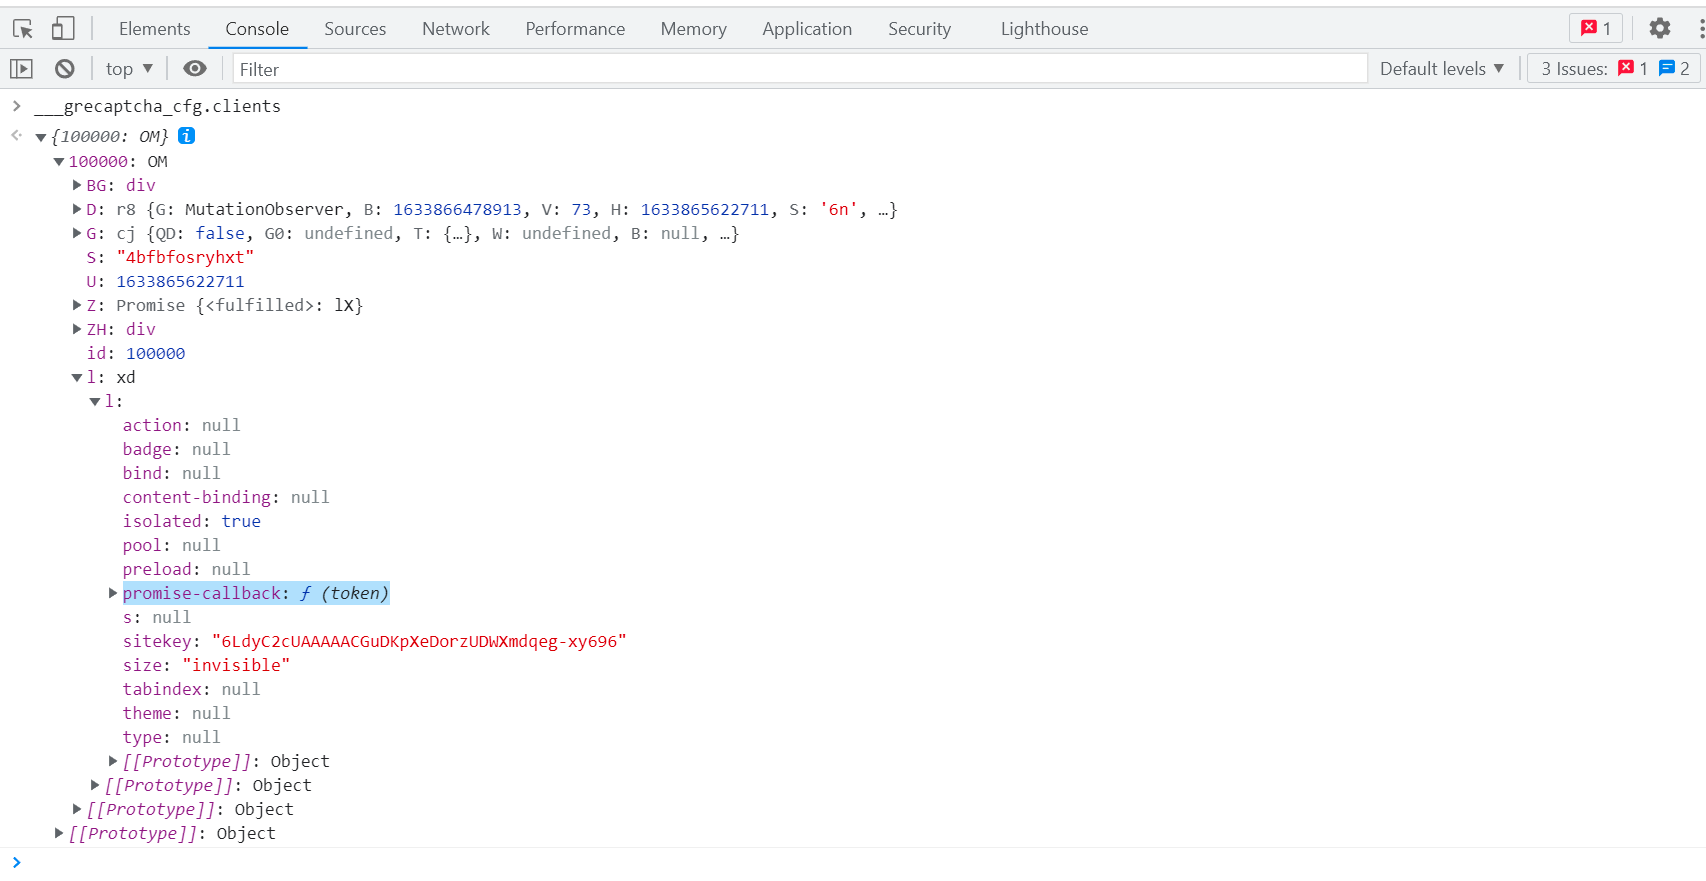Expand the promise-callback function entry

113,593
